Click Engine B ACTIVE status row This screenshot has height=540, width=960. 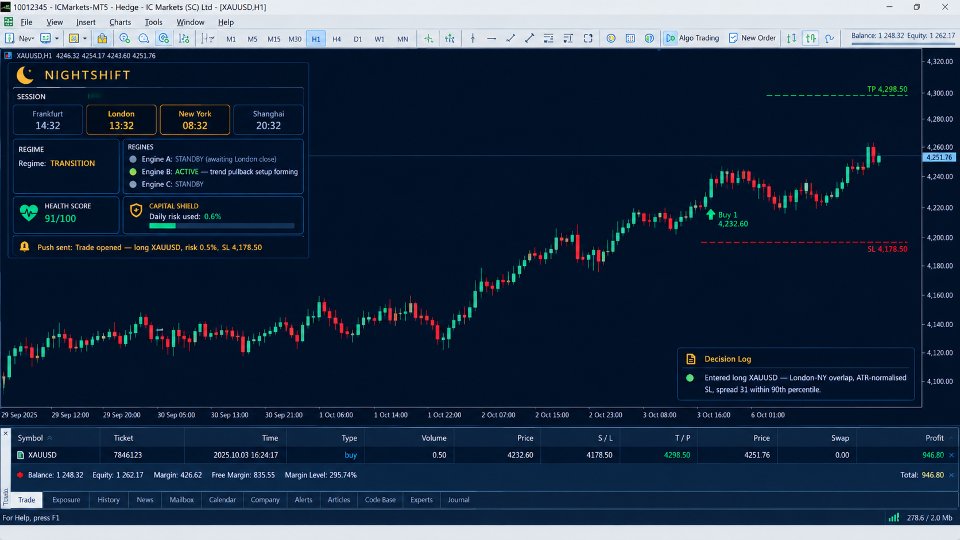coord(214,171)
